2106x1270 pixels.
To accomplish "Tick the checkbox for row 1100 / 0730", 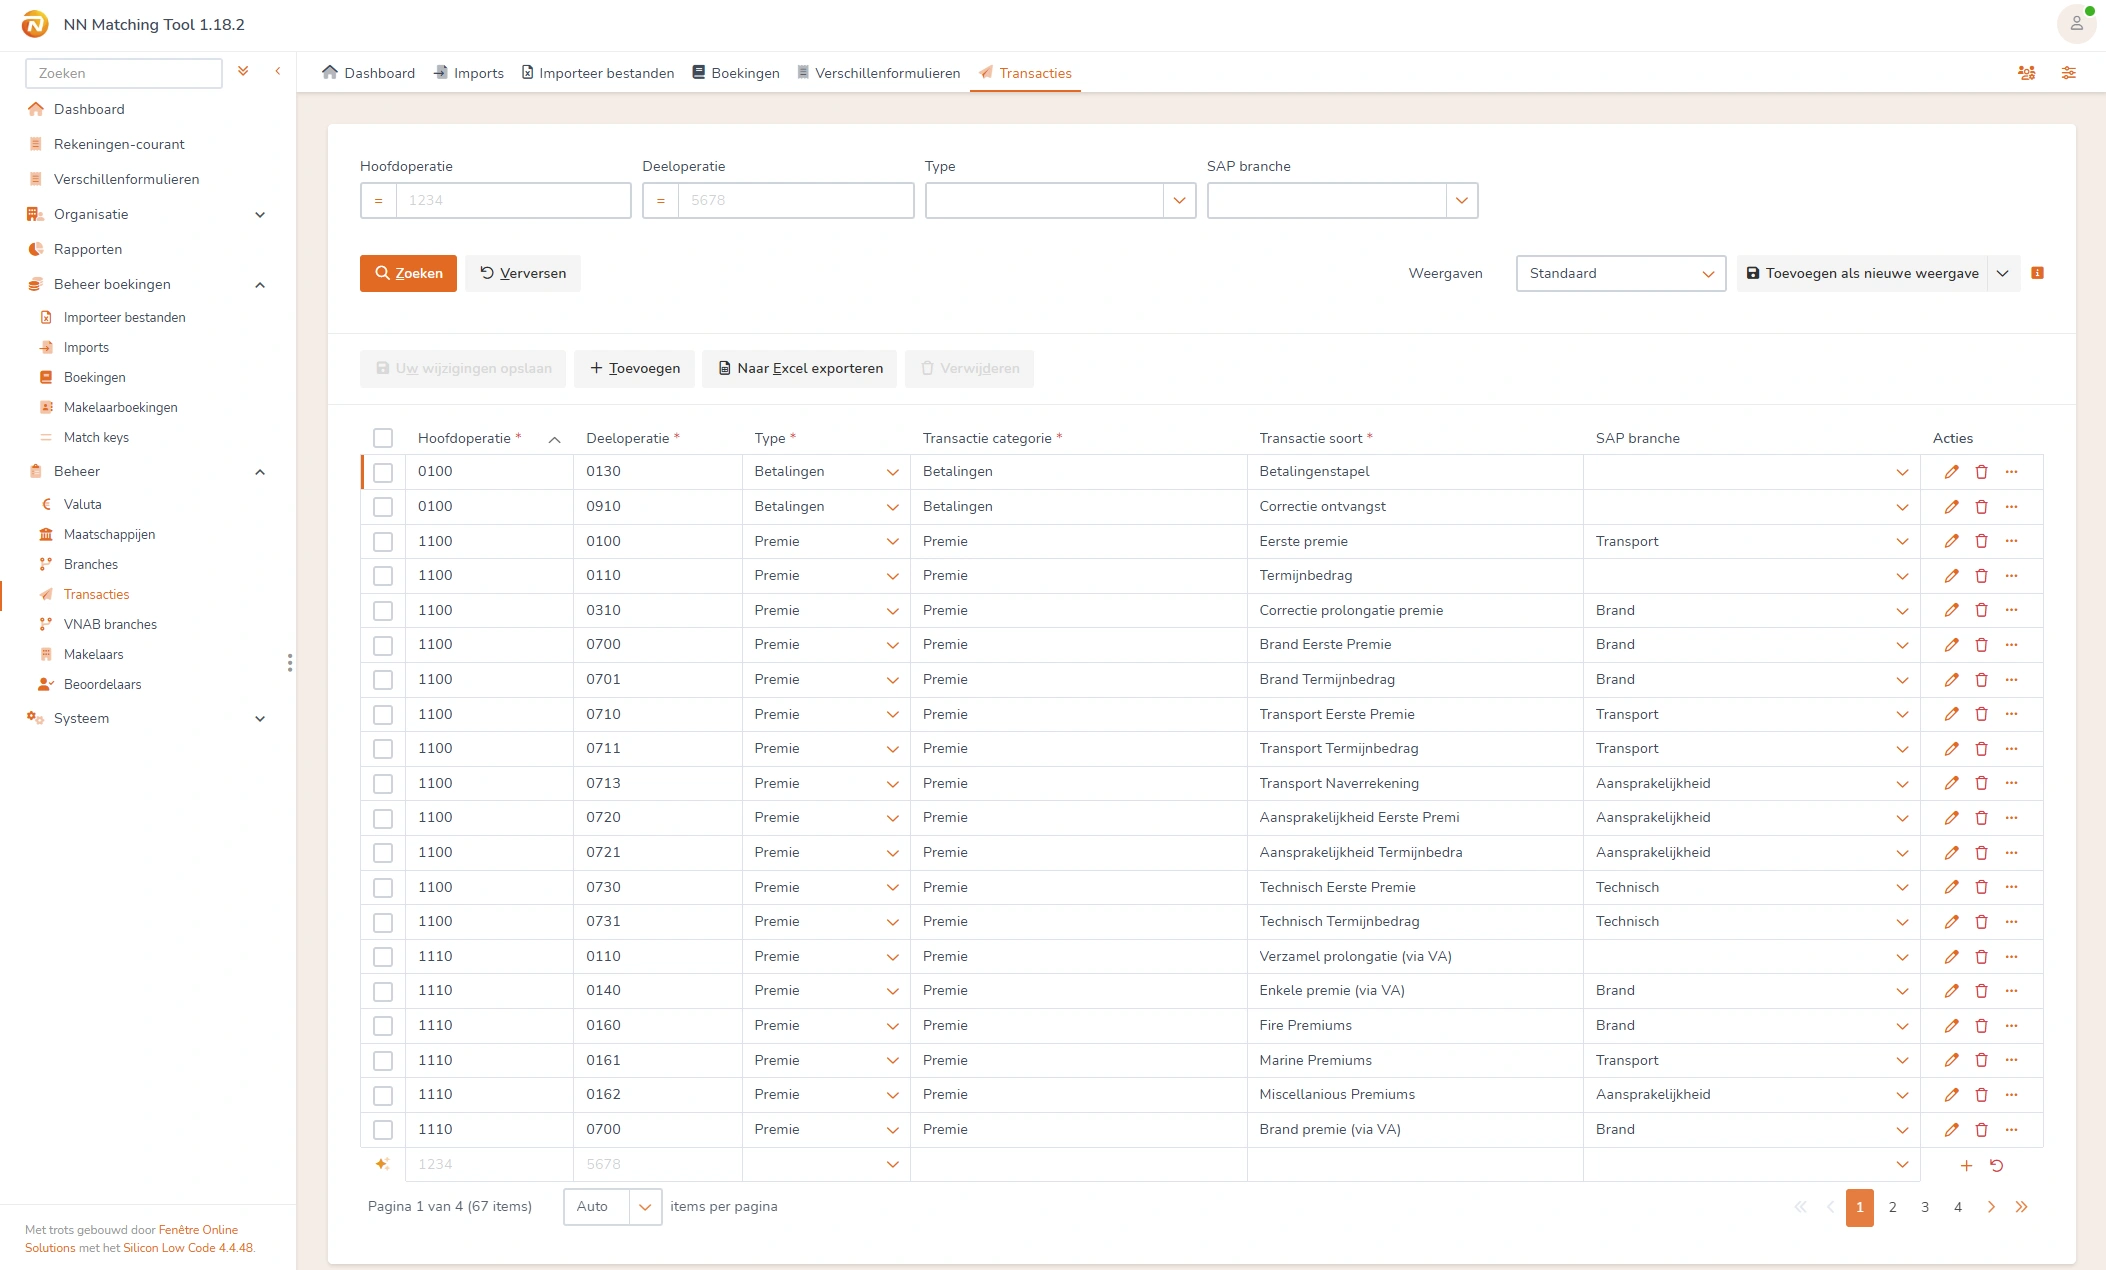I will point(383,888).
